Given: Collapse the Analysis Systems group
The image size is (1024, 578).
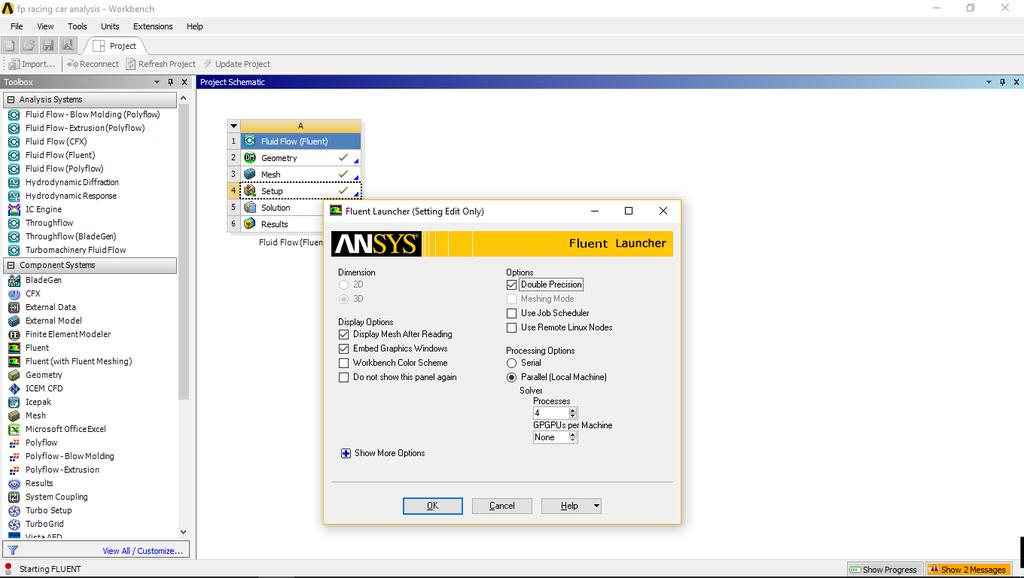Looking at the screenshot, I should click(10, 99).
